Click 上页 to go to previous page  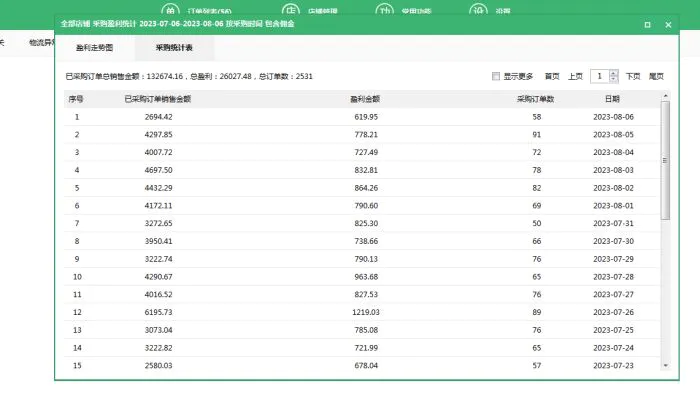point(575,76)
